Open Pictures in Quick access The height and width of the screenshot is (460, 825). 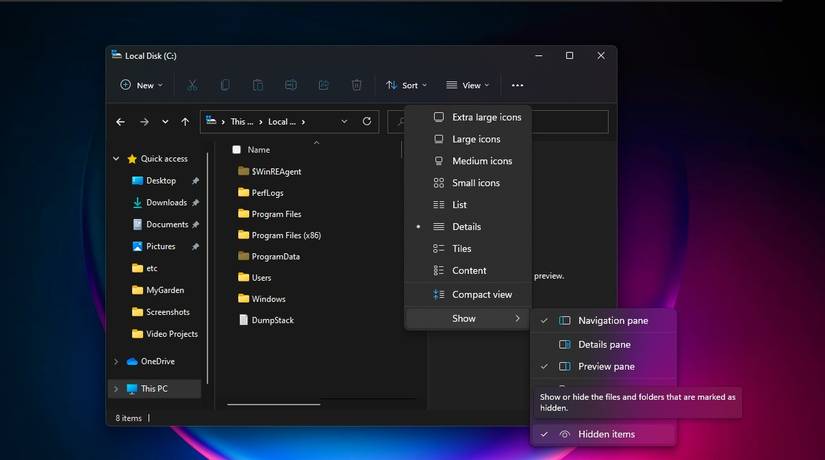(x=160, y=246)
